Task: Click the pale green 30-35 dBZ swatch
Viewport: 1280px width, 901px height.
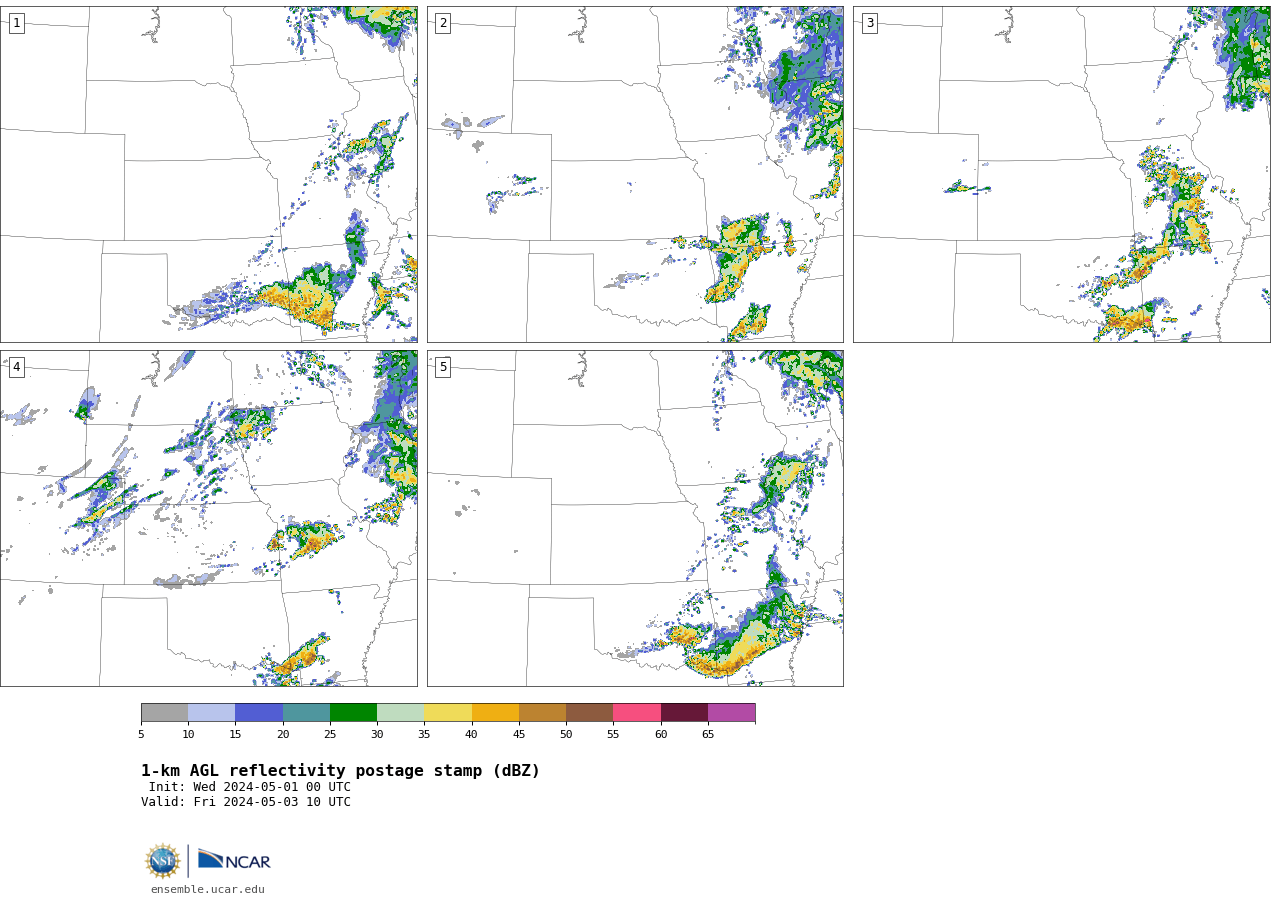Action: tap(400, 712)
